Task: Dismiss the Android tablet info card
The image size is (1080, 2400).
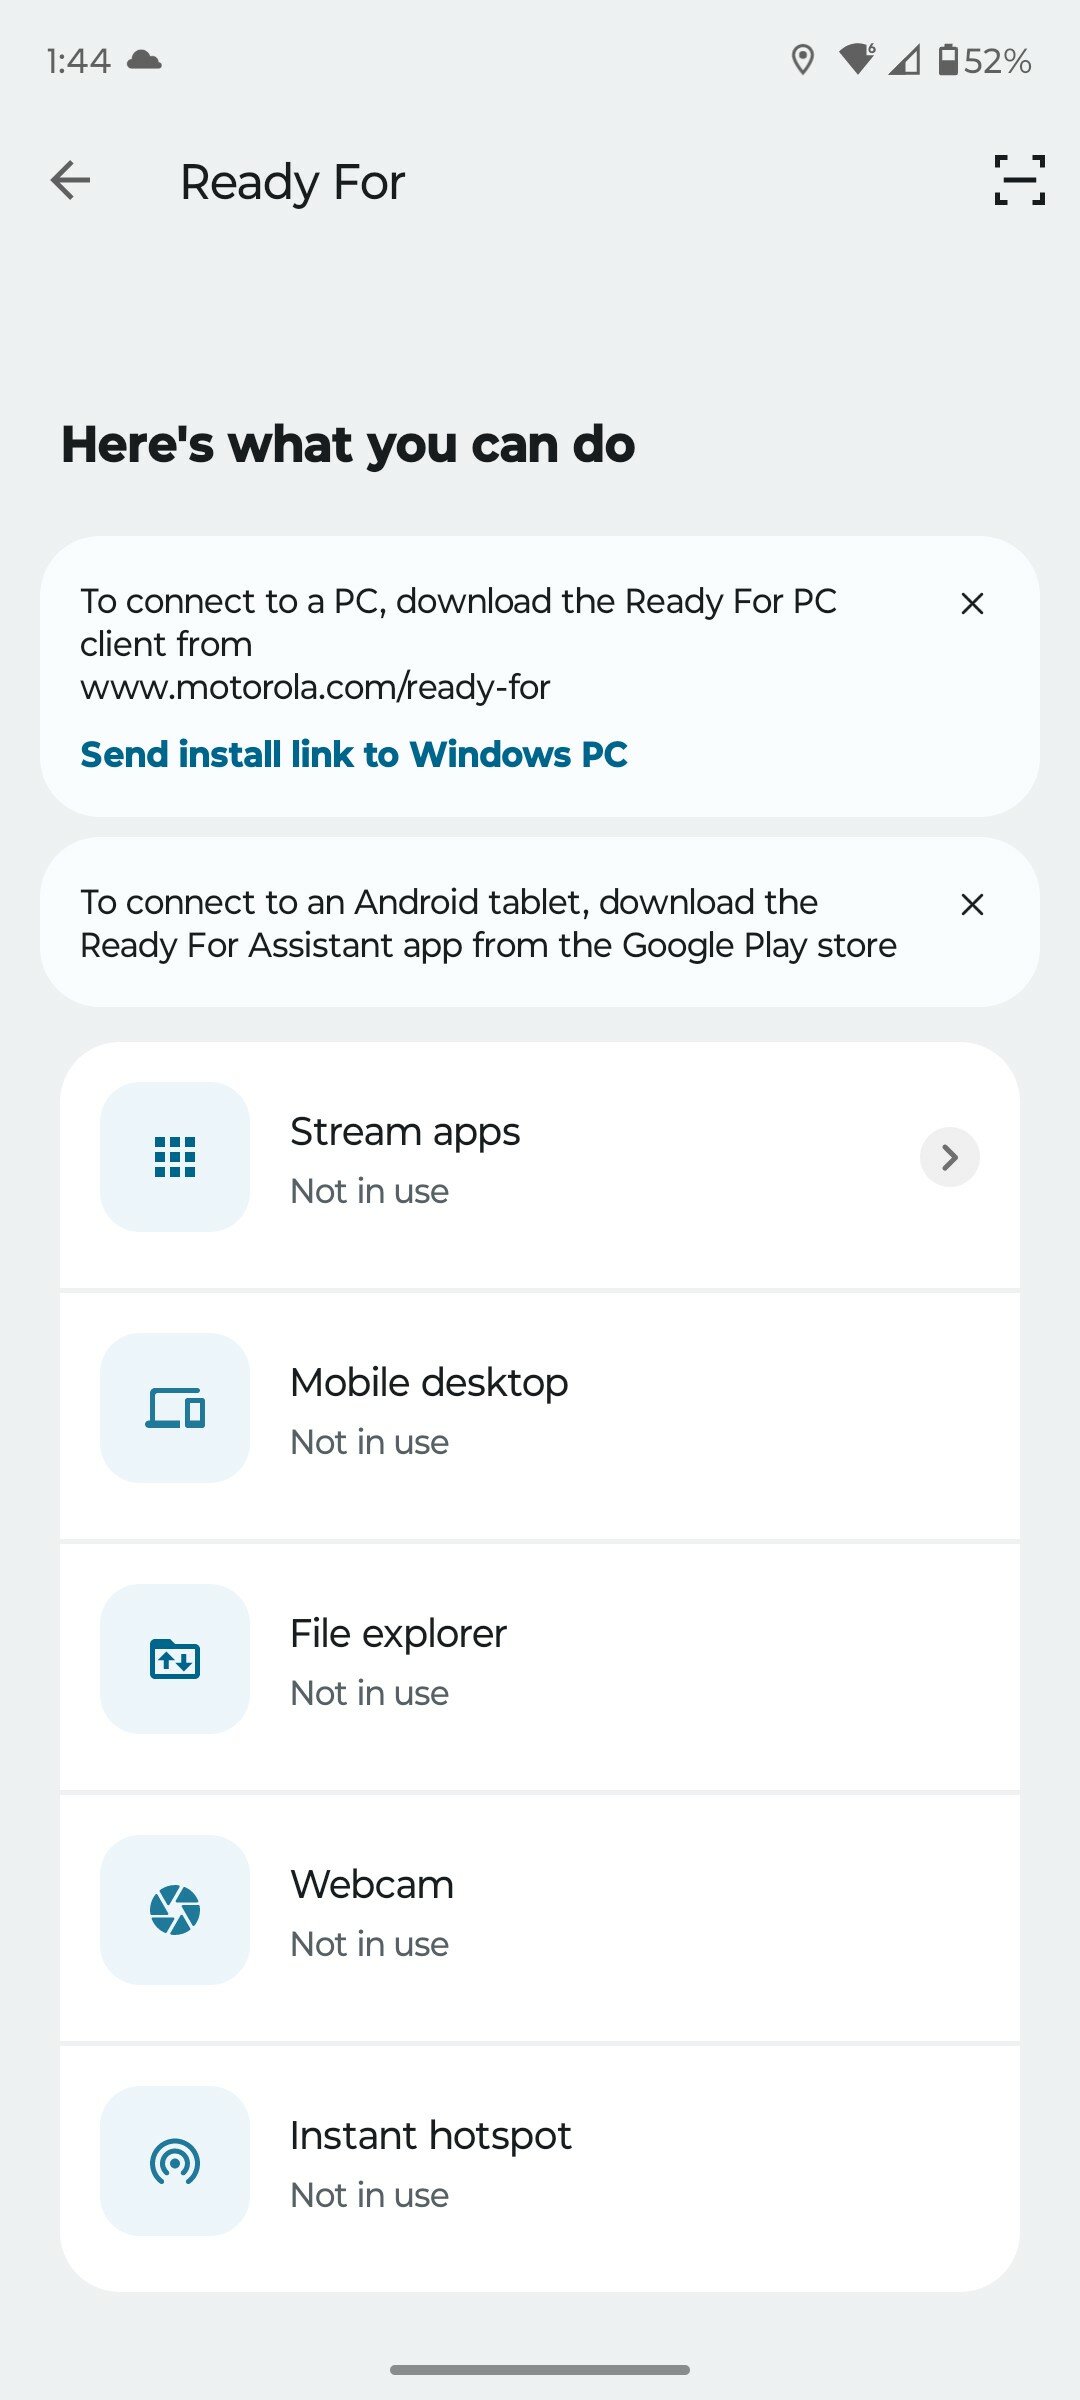Action: coord(972,905)
